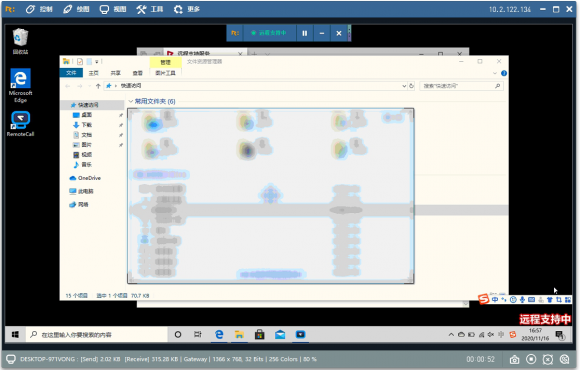Click the fullscreen capture icon in status bar

click(548, 359)
